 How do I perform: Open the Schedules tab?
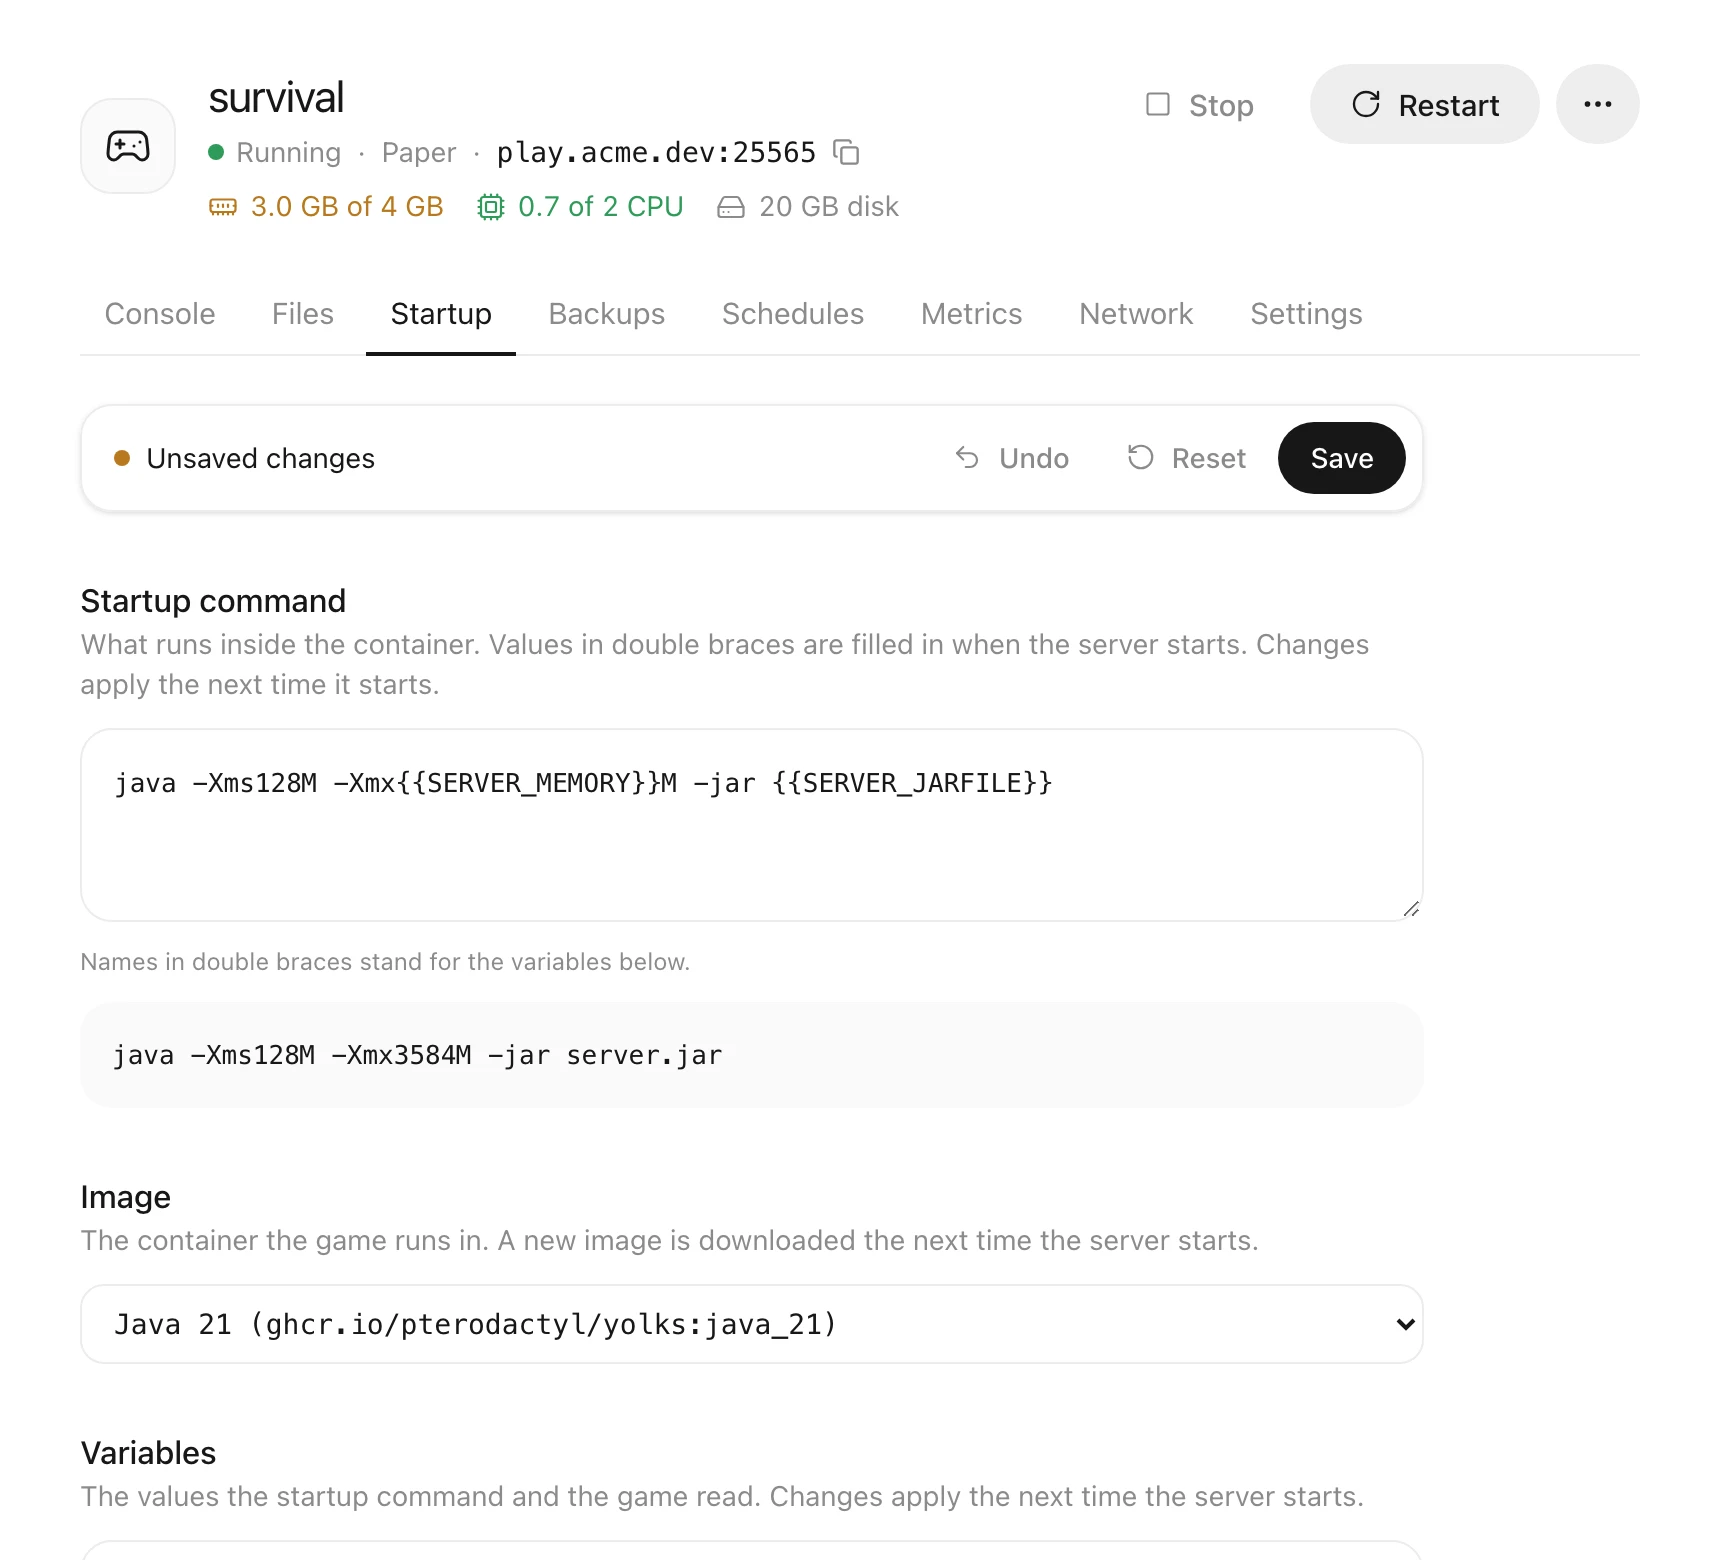[x=793, y=314]
